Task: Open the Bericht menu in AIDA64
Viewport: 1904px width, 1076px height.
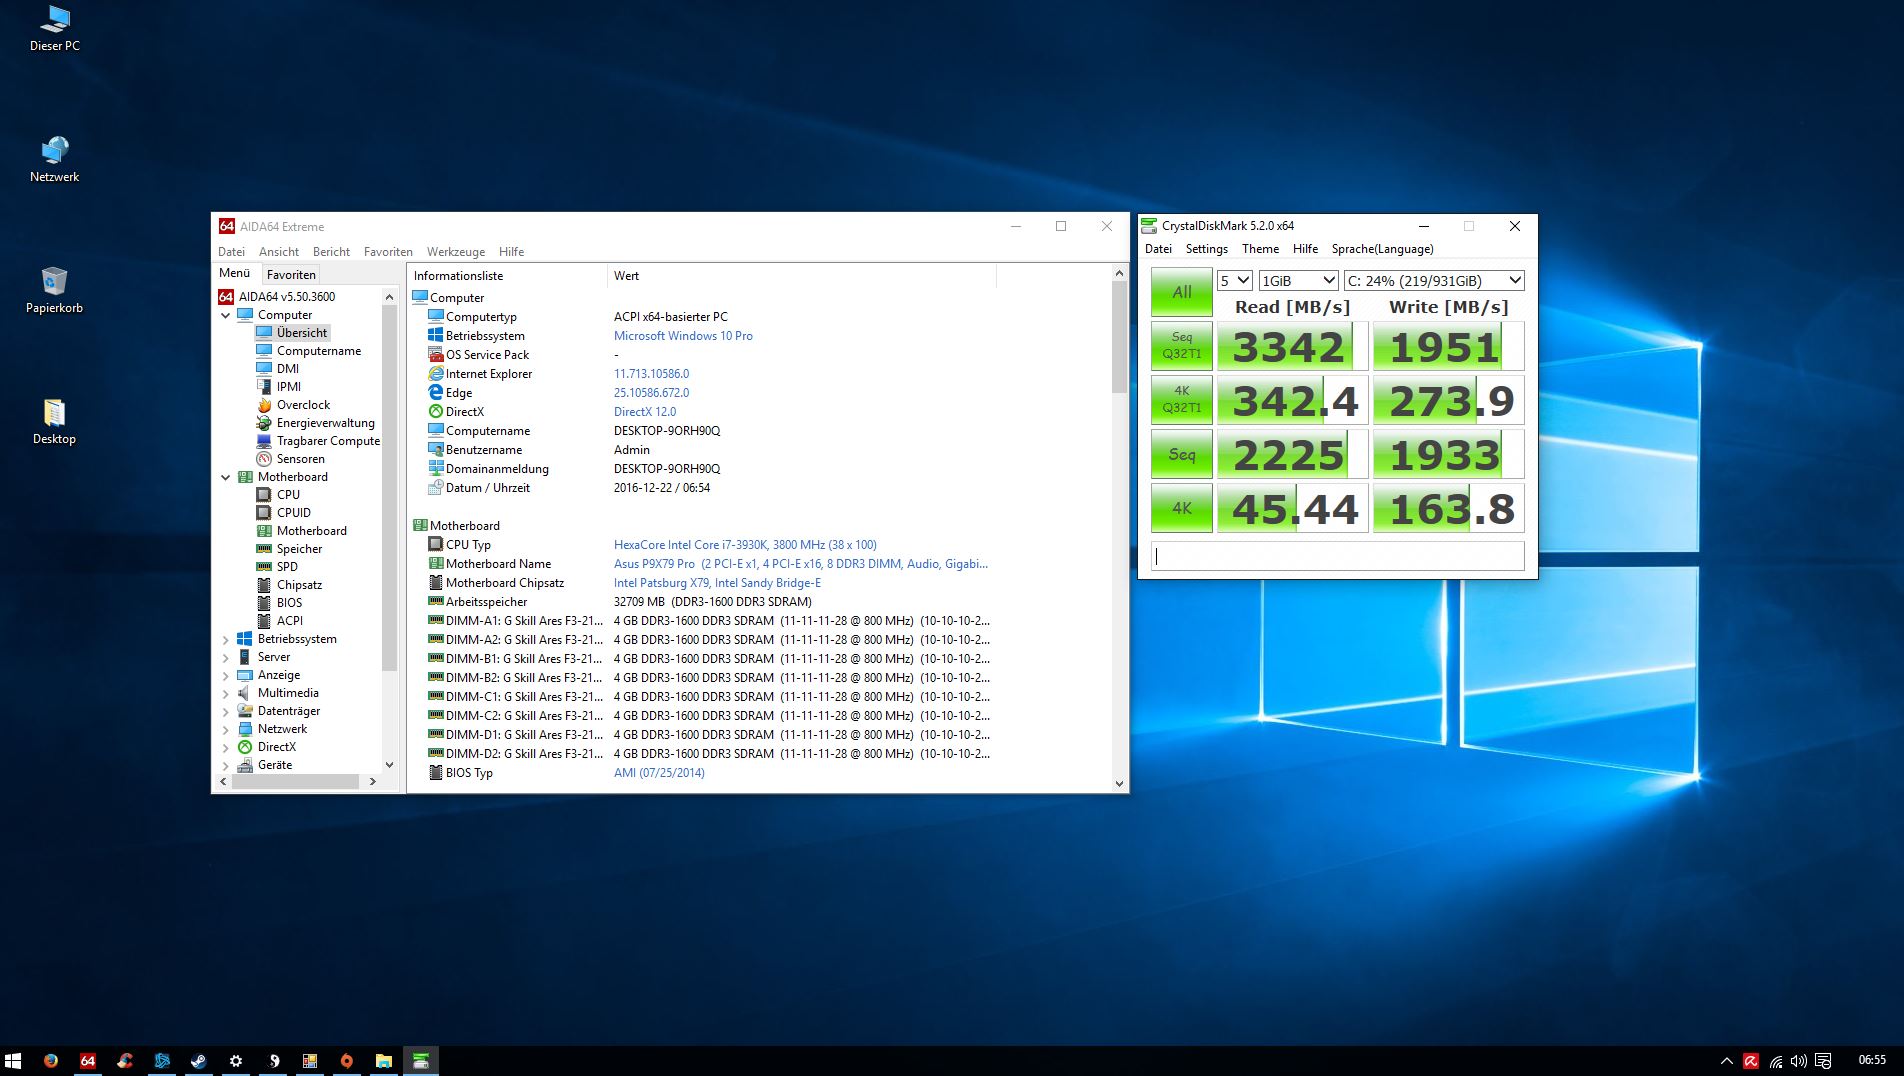Action: click(x=331, y=252)
